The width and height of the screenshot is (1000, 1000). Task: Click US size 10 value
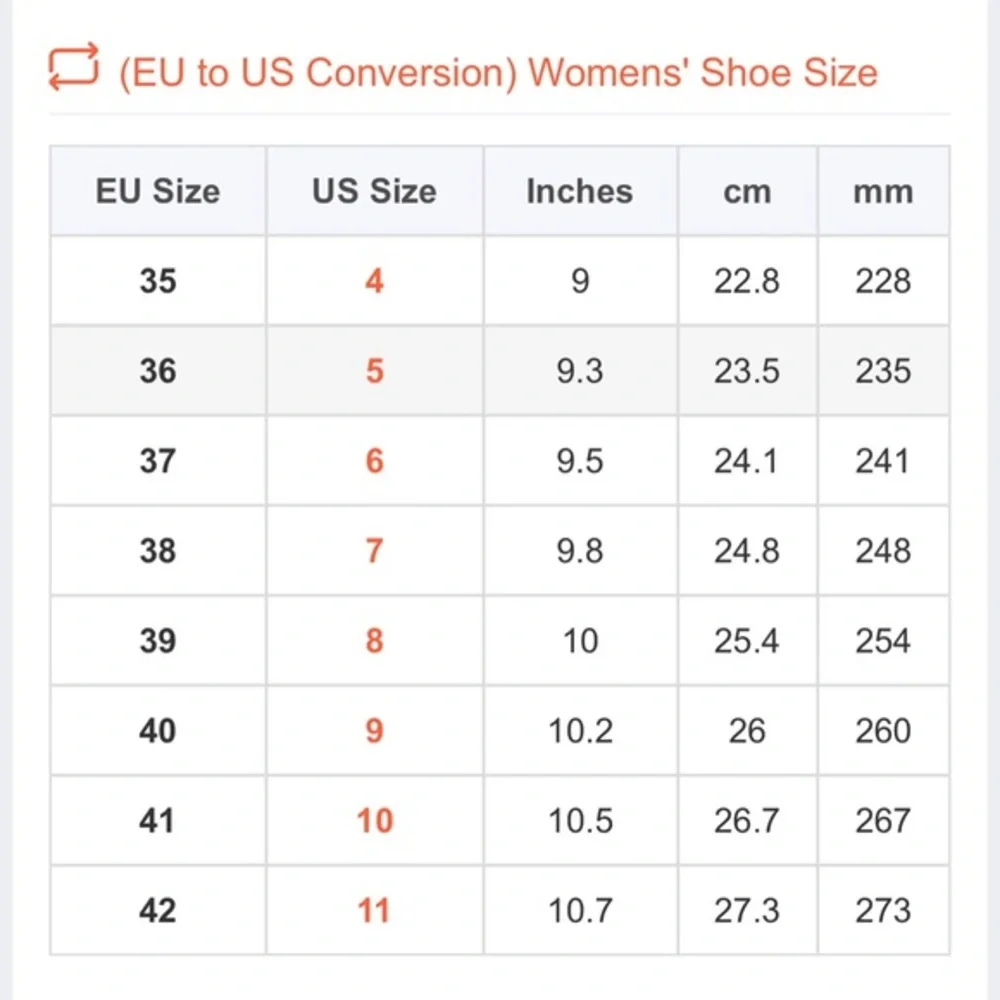click(374, 821)
